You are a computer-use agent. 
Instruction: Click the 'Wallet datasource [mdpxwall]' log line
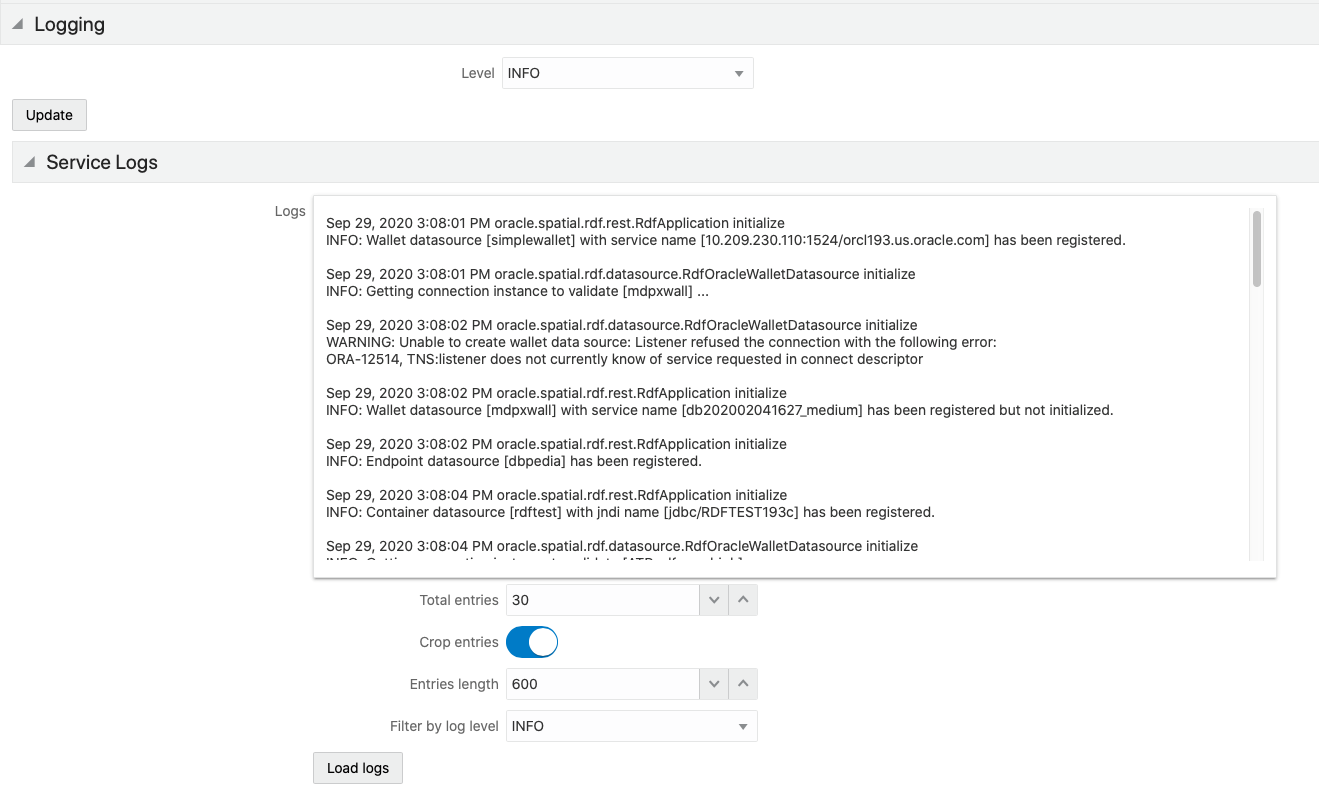click(x=720, y=410)
